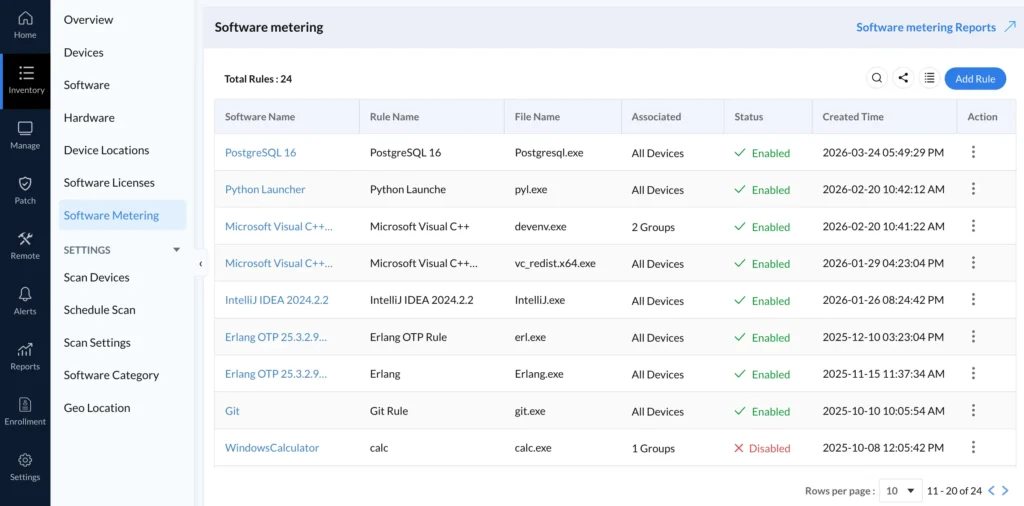
Task: Open the Manage module icon
Action: point(25,129)
